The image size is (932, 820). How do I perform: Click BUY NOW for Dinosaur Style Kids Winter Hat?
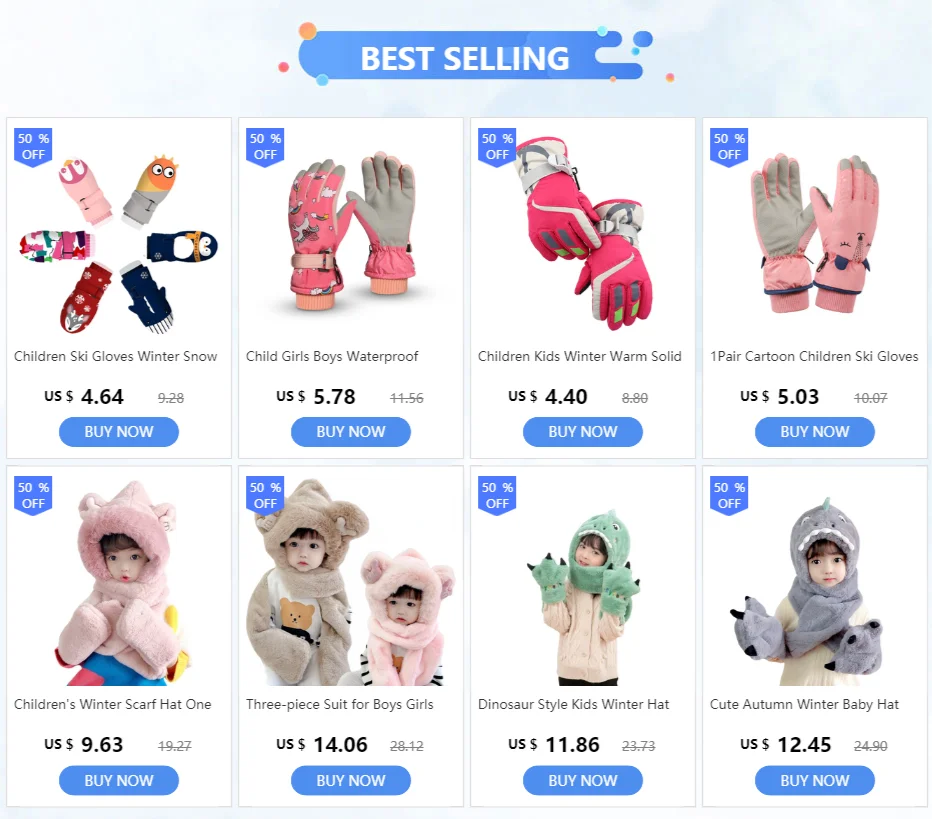tap(582, 780)
